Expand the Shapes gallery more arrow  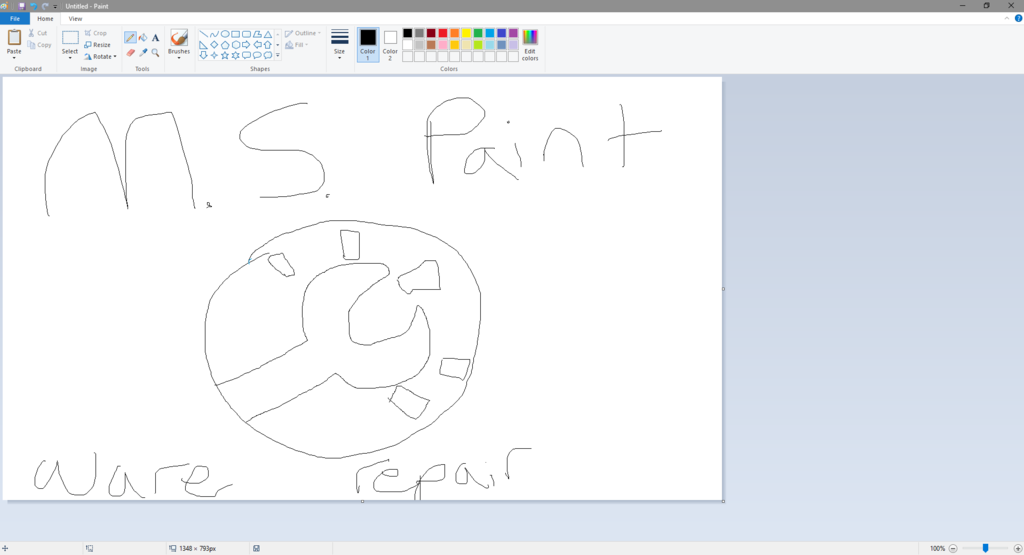click(278, 56)
